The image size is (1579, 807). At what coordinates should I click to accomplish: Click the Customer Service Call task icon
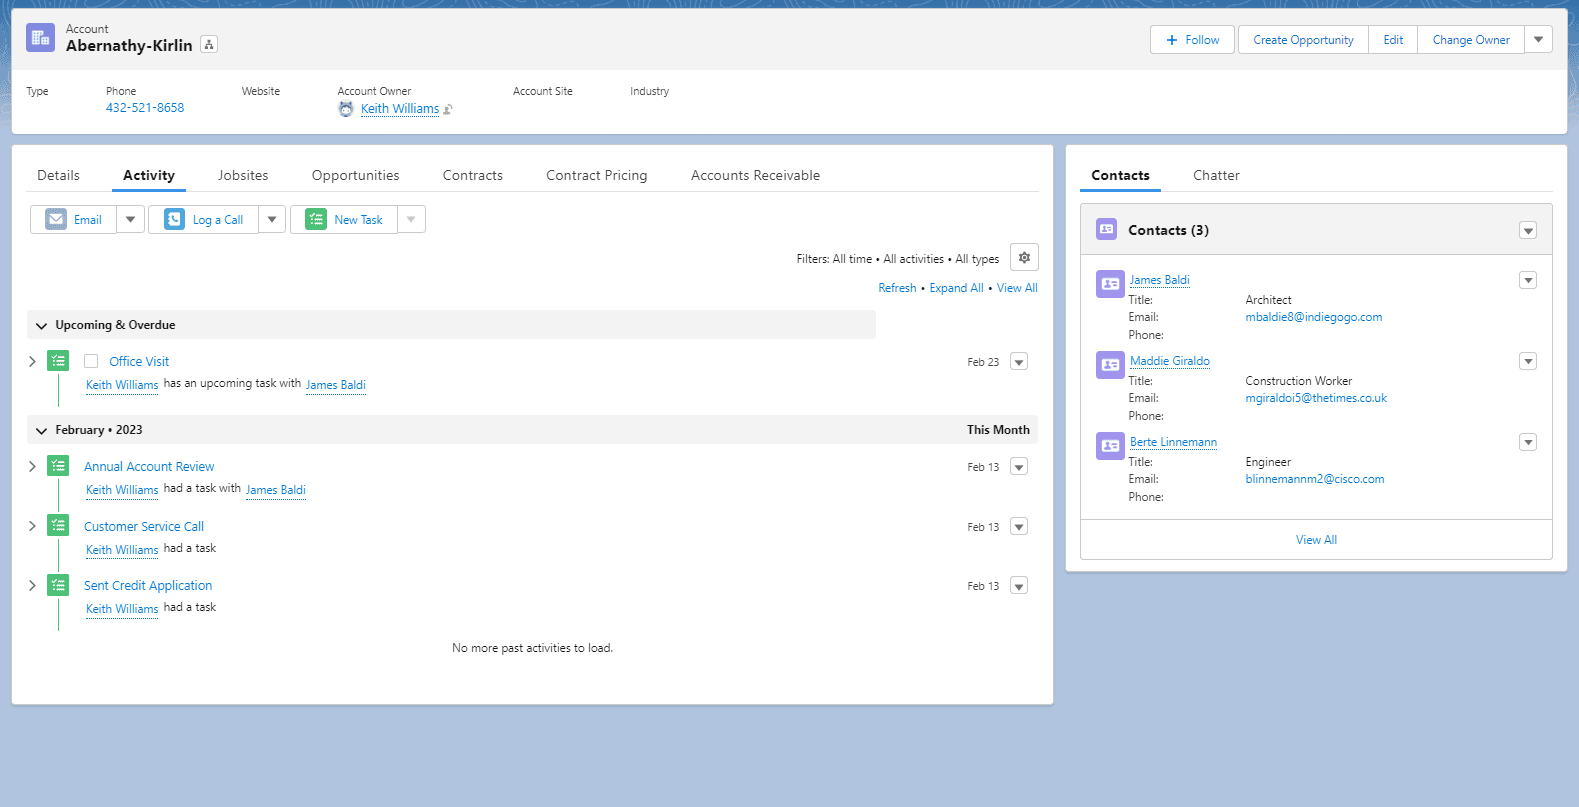pos(58,526)
